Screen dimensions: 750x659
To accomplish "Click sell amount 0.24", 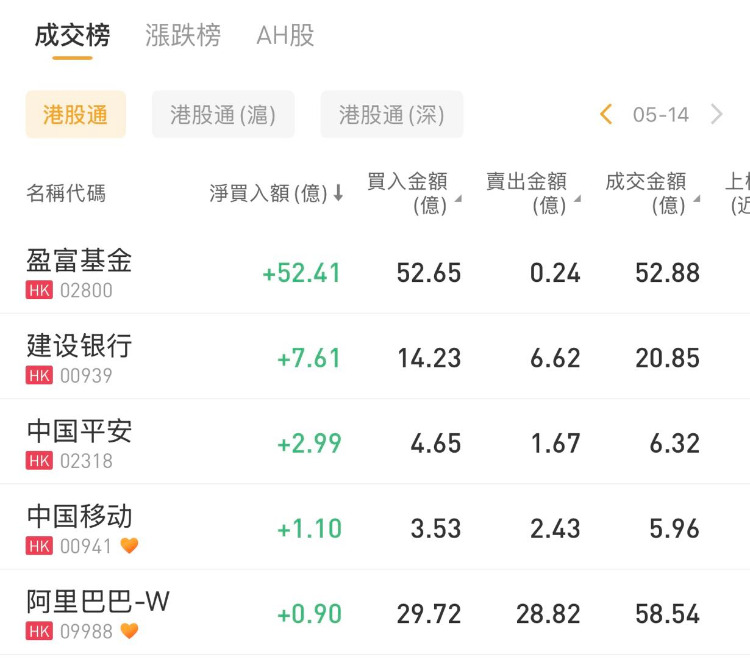I will click(555, 273).
